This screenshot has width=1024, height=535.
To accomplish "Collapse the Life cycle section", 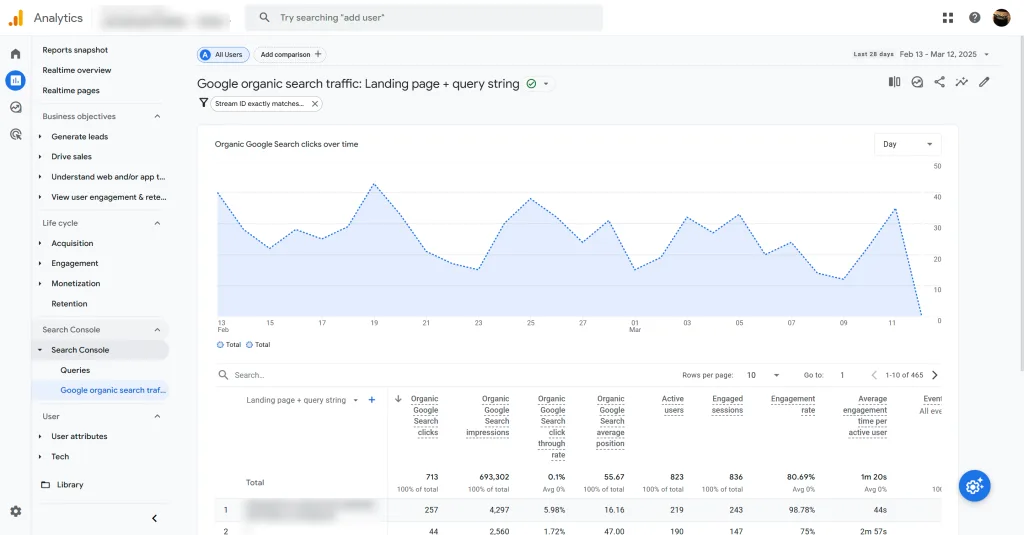I will click(x=157, y=223).
